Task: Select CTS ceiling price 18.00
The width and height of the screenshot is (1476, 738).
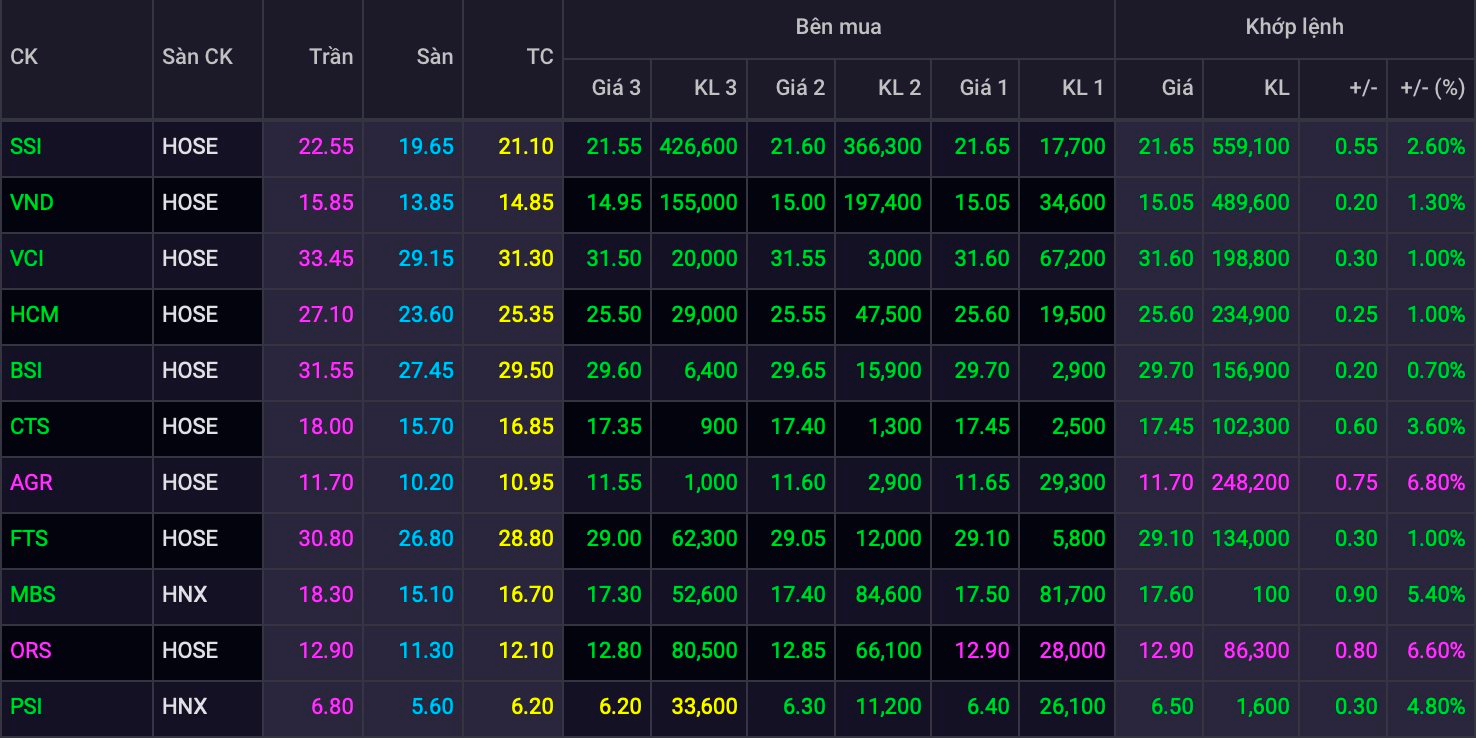Action: [x=326, y=427]
